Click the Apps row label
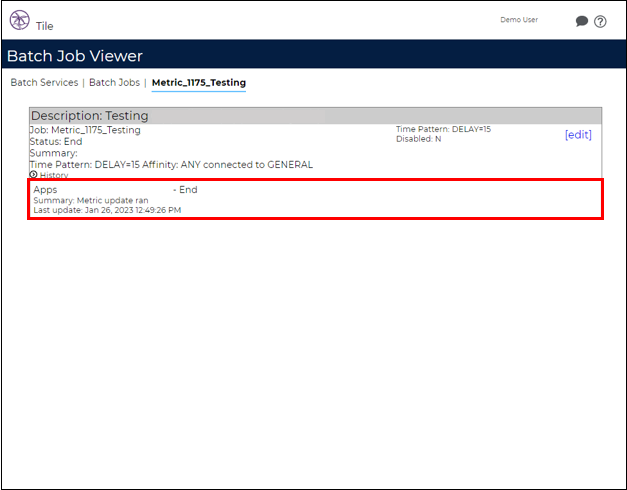This screenshot has width=627, height=490. (x=45, y=190)
